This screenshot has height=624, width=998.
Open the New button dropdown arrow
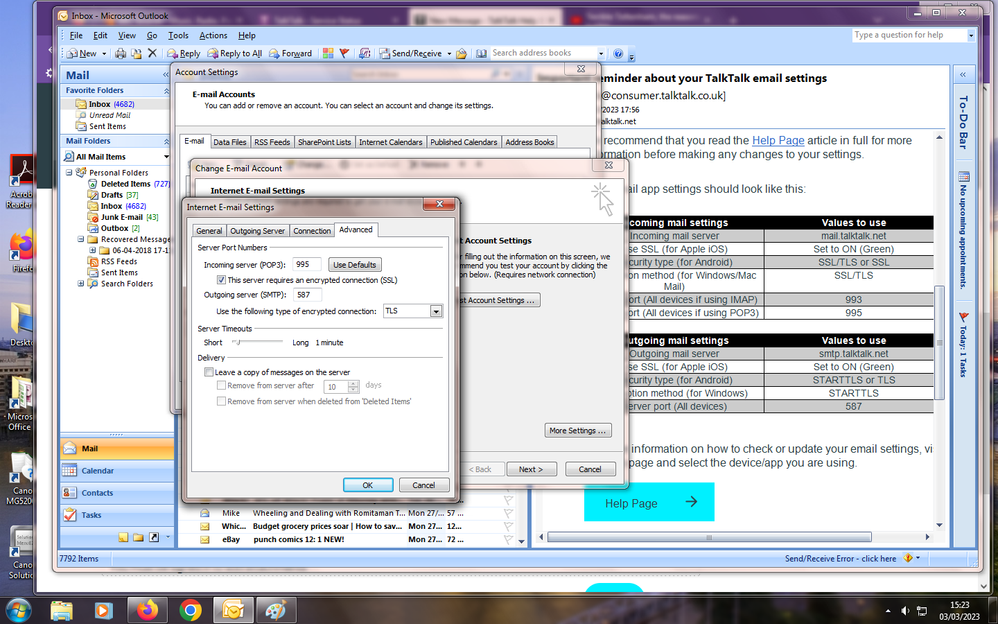click(x=104, y=53)
